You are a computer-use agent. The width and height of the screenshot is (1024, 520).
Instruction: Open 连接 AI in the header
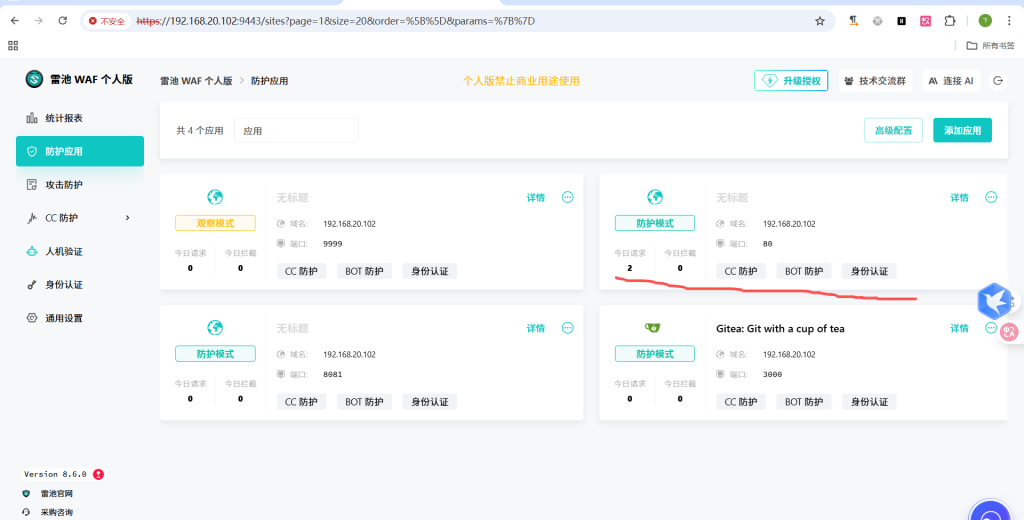tap(950, 81)
